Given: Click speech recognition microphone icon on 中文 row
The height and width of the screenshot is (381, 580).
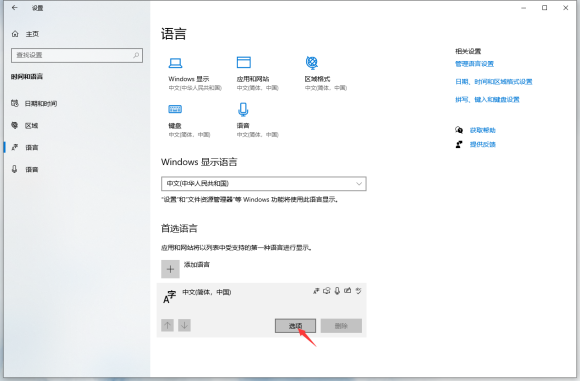Looking at the screenshot, I should [337, 291].
